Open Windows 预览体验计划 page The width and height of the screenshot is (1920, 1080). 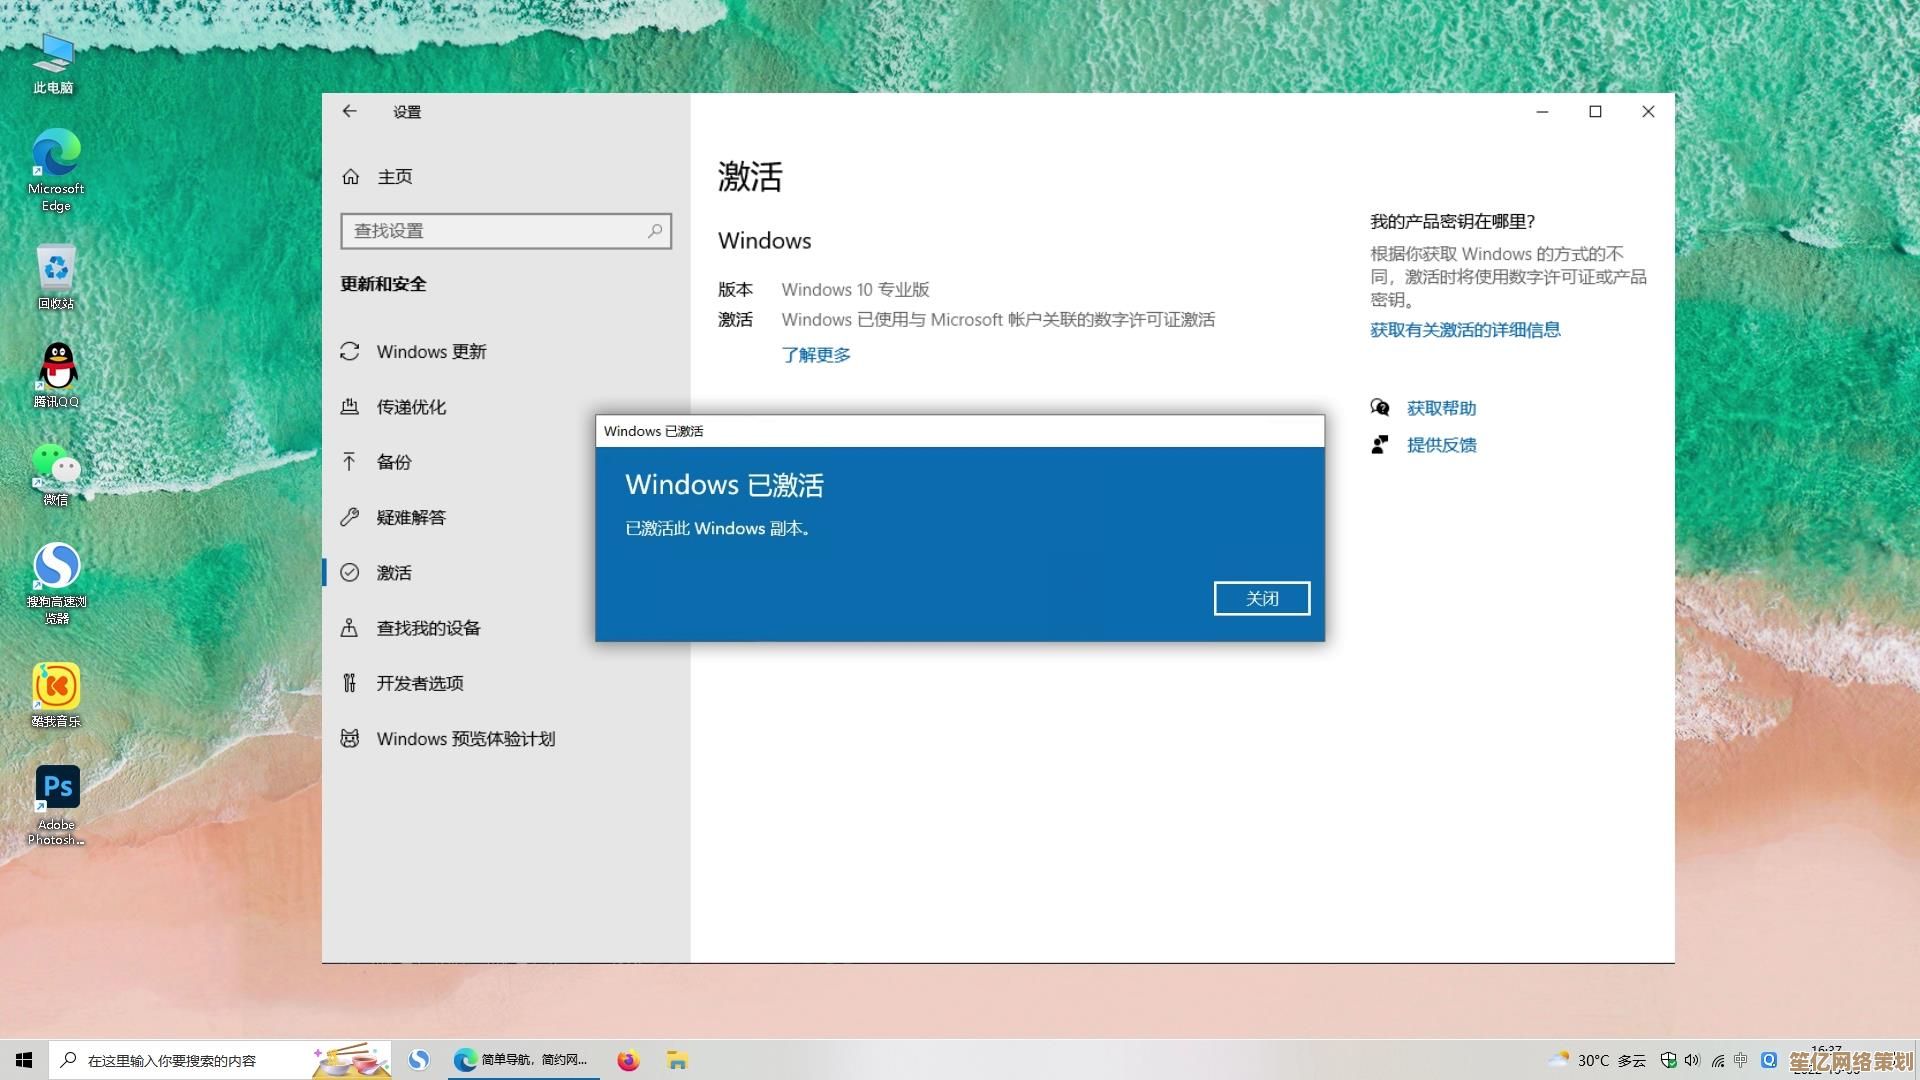465,739
